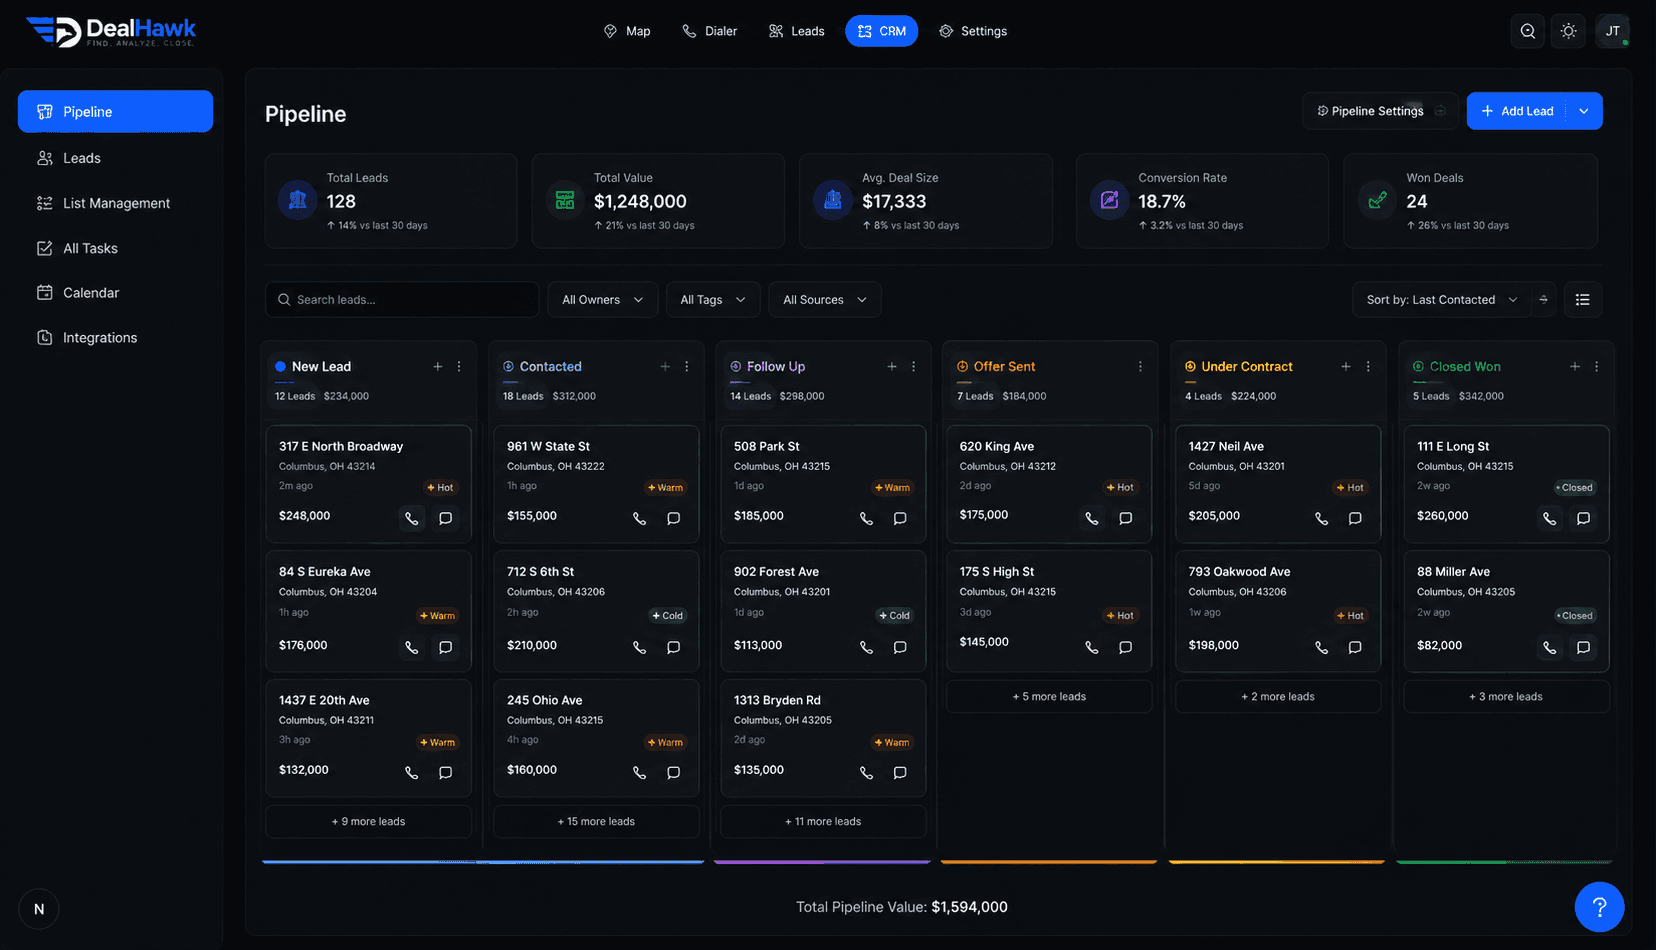
Task: Expand 5 more leads in Offer Sent
Action: coord(1049,697)
